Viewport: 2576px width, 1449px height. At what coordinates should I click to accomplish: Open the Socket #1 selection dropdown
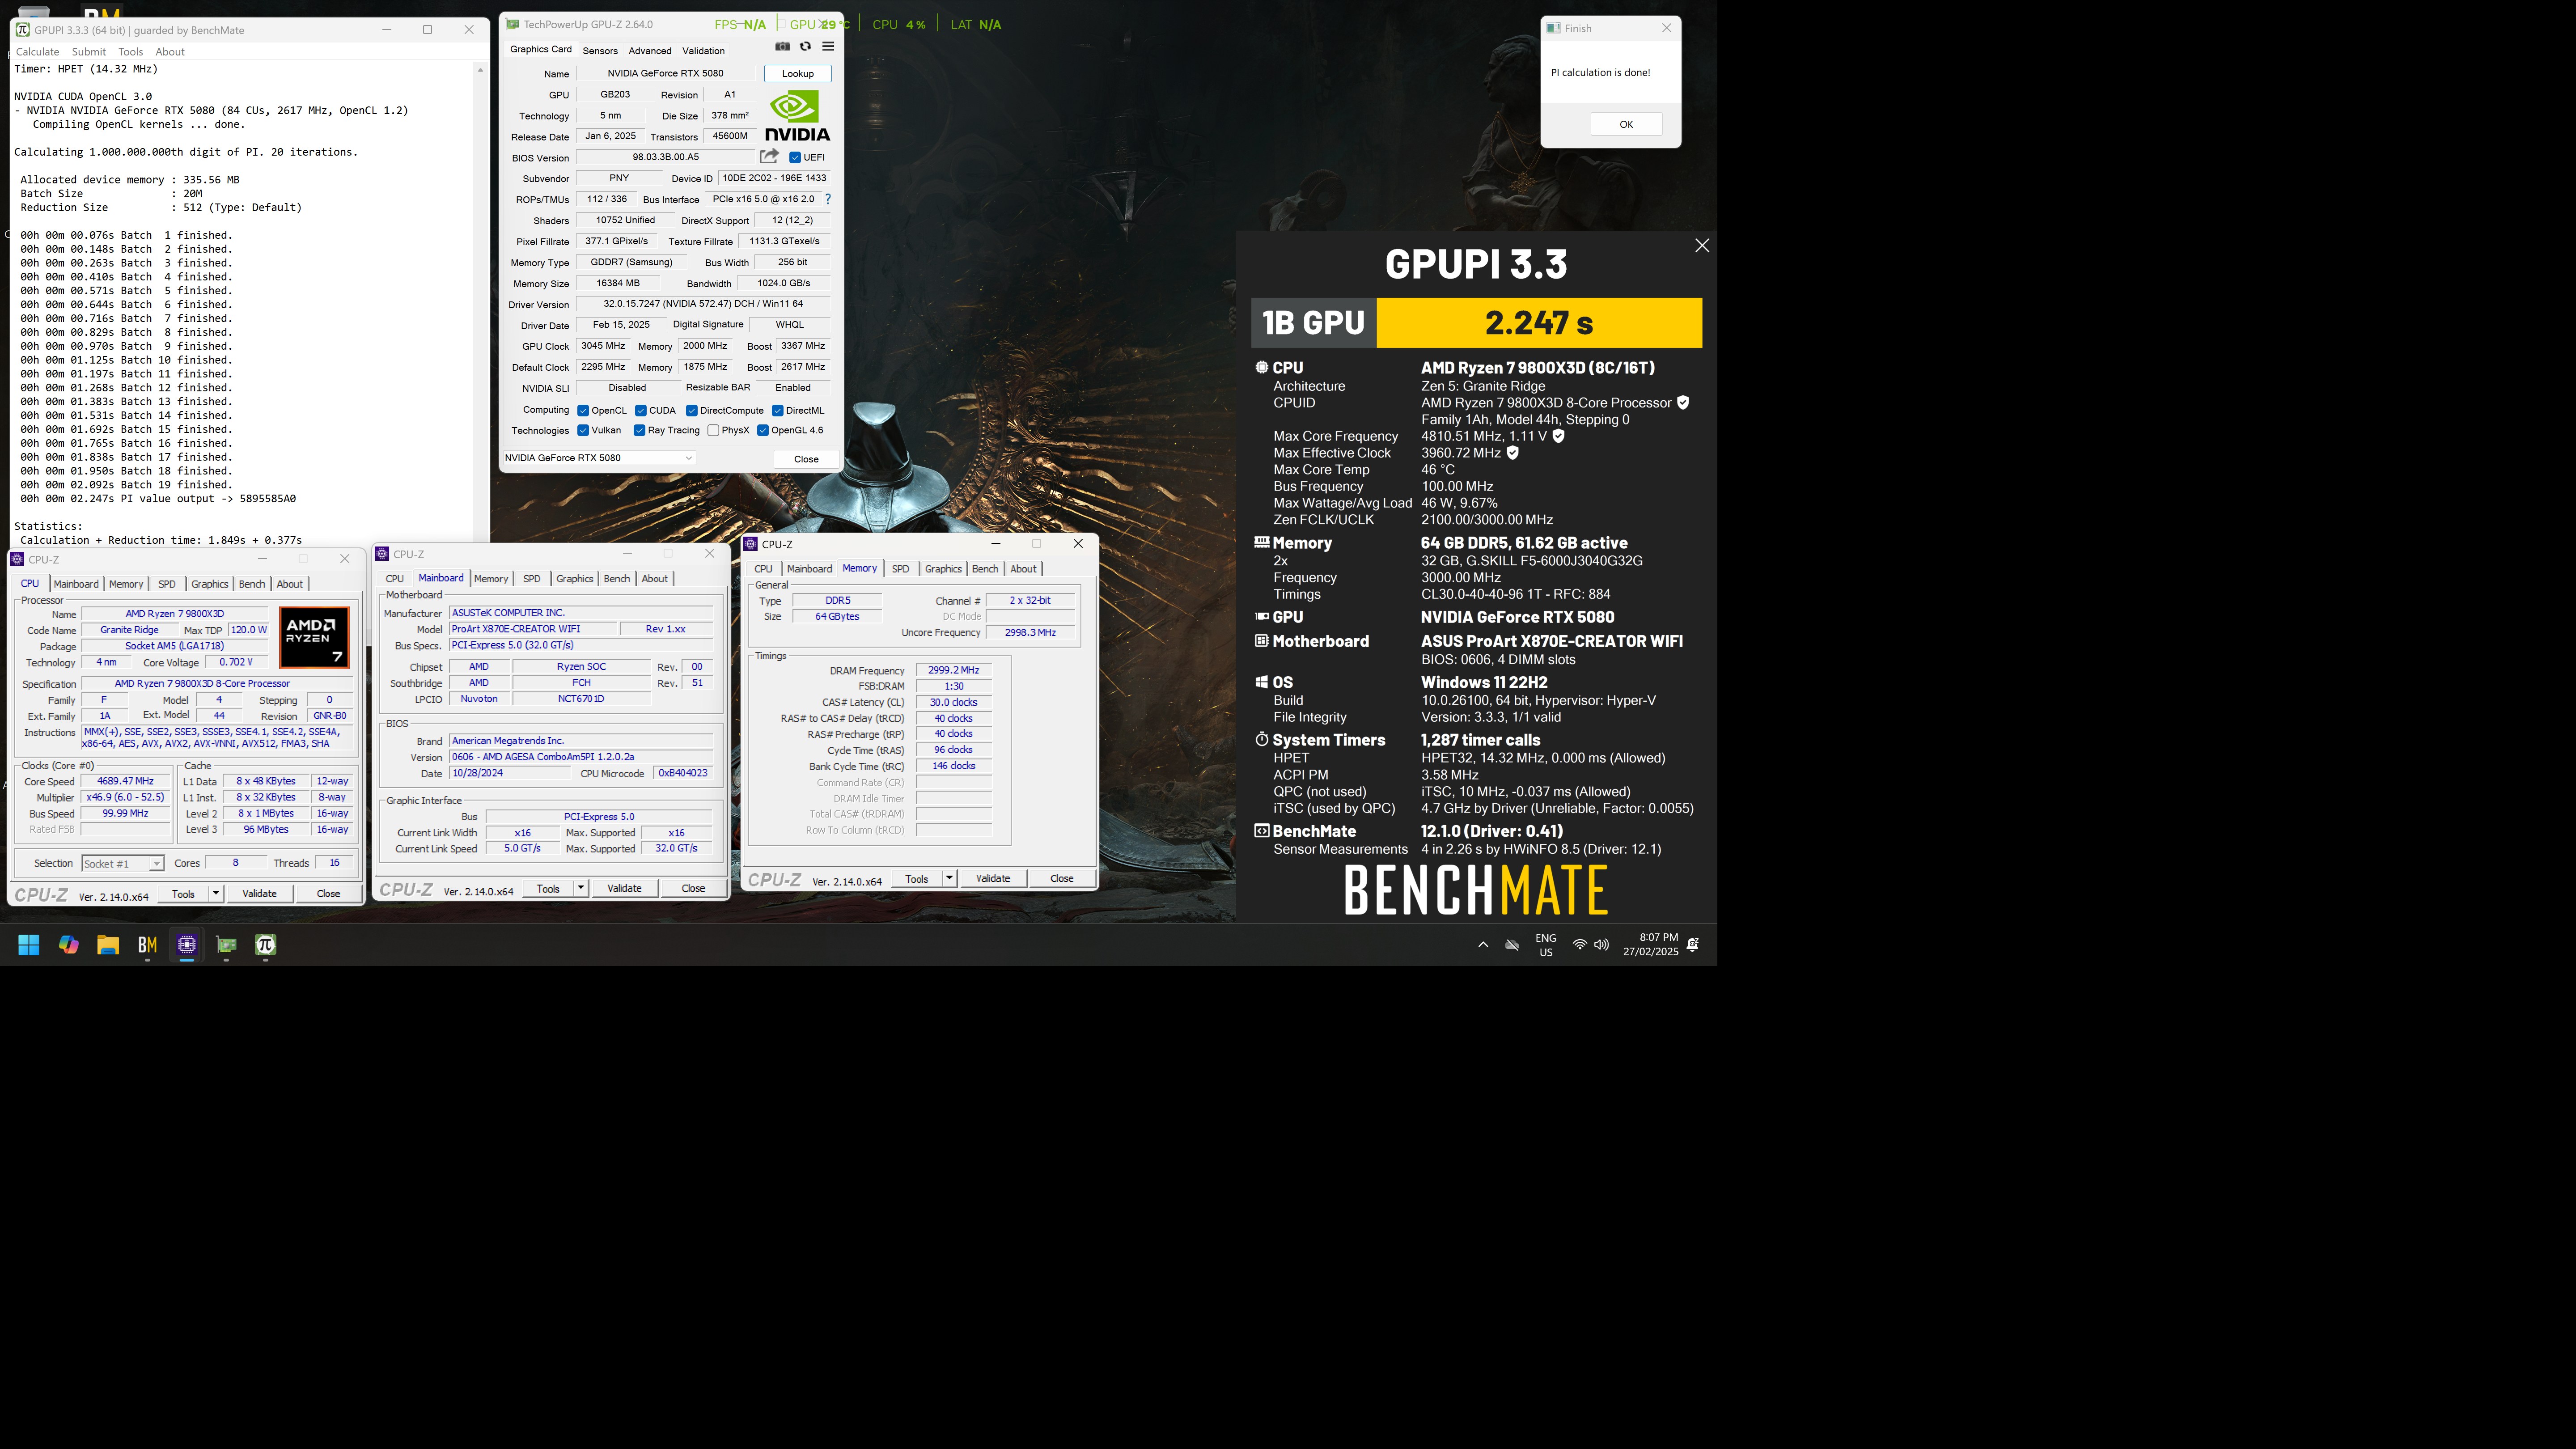122,863
